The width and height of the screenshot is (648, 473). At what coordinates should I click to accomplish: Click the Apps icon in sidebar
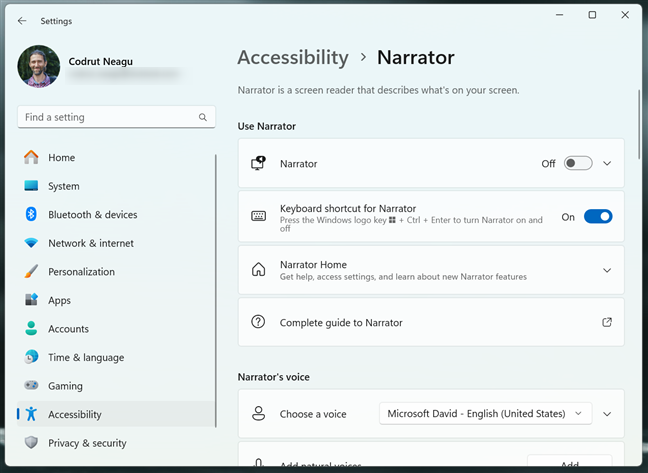(31, 300)
